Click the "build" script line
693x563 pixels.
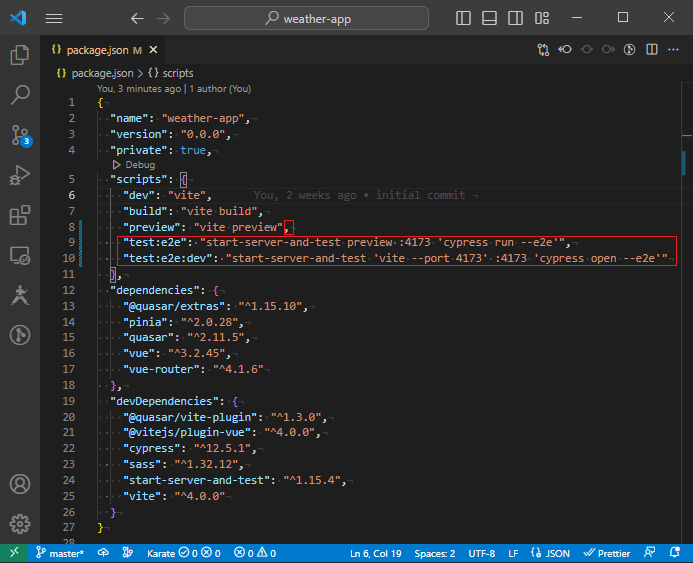[x=193, y=211]
